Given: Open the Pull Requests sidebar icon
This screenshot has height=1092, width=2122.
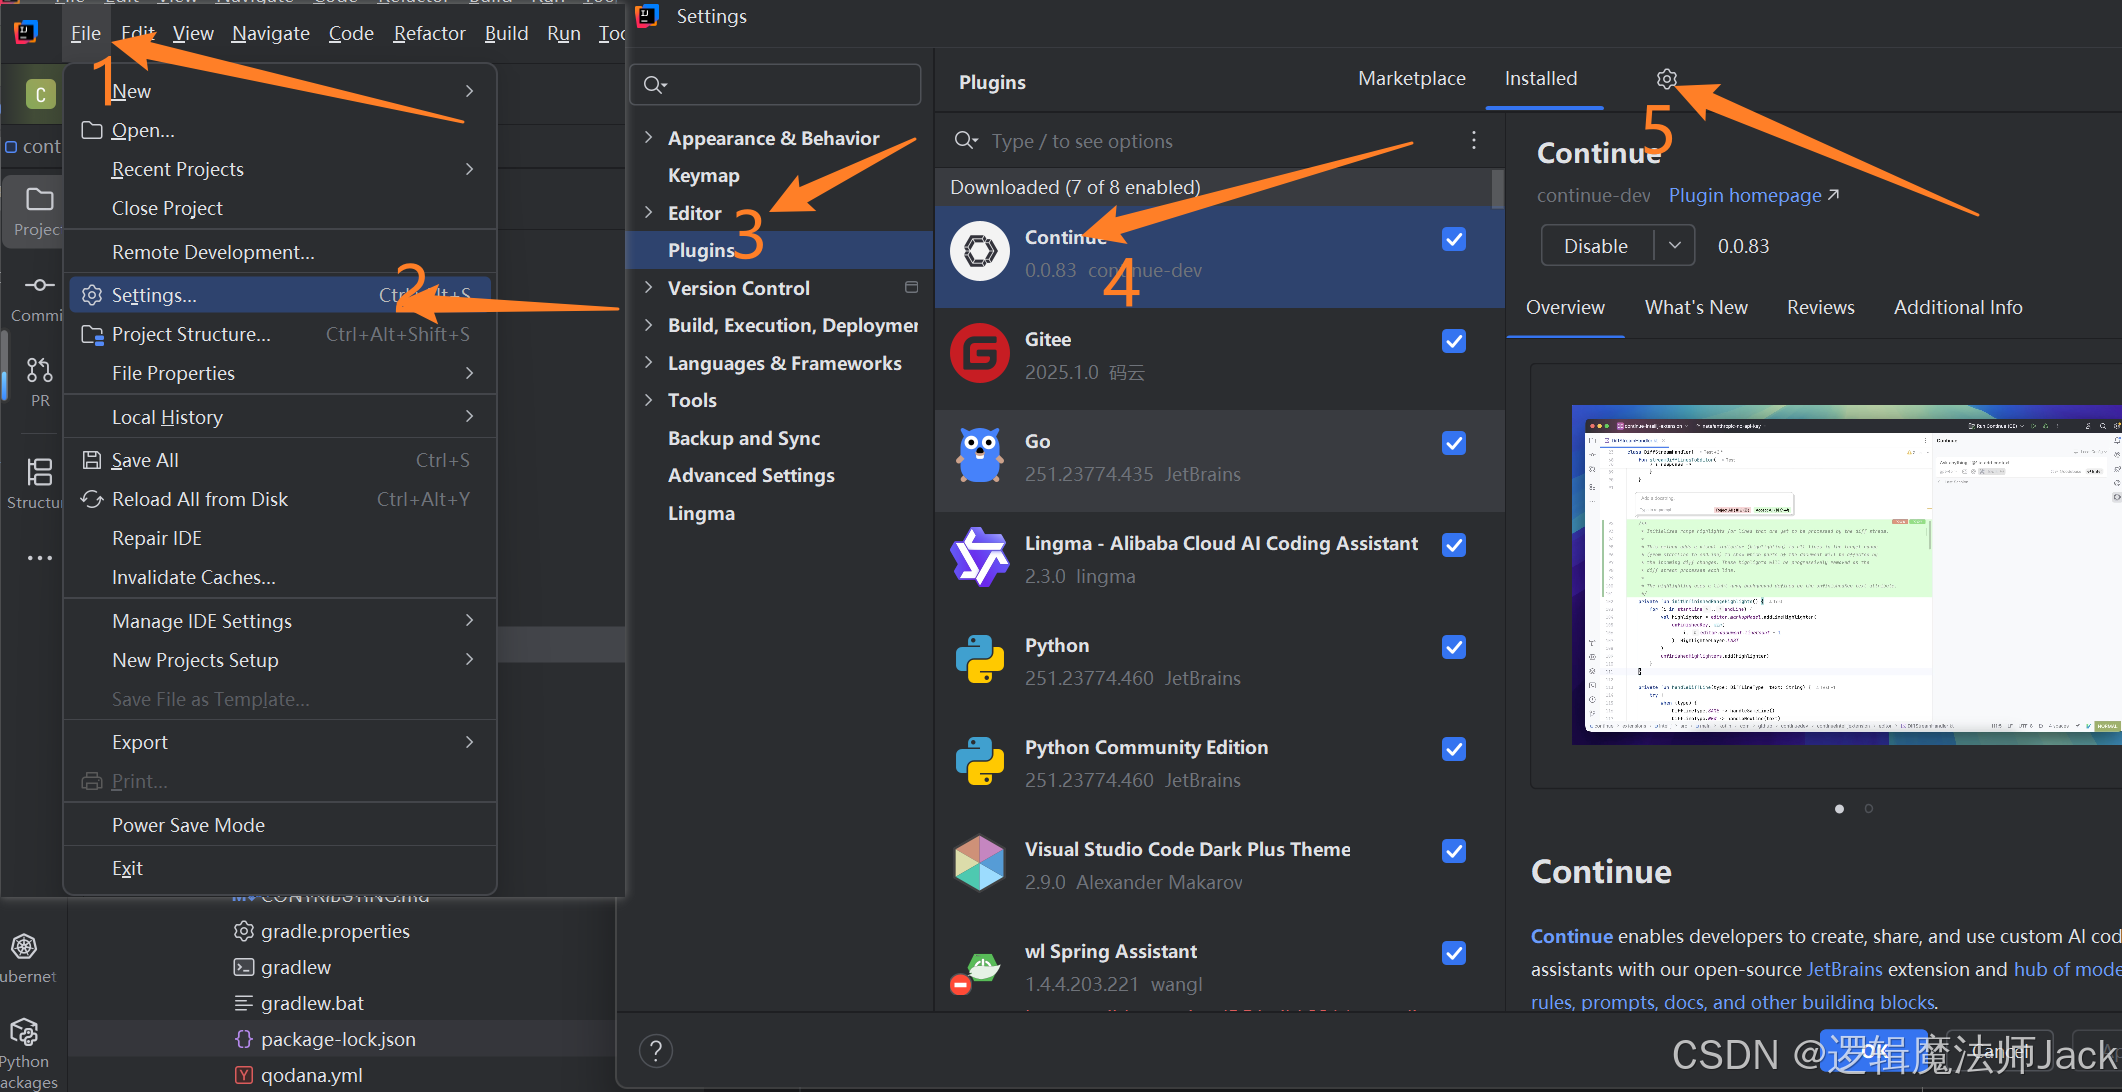Looking at the screenshot, I should click(x=39, y=371).
